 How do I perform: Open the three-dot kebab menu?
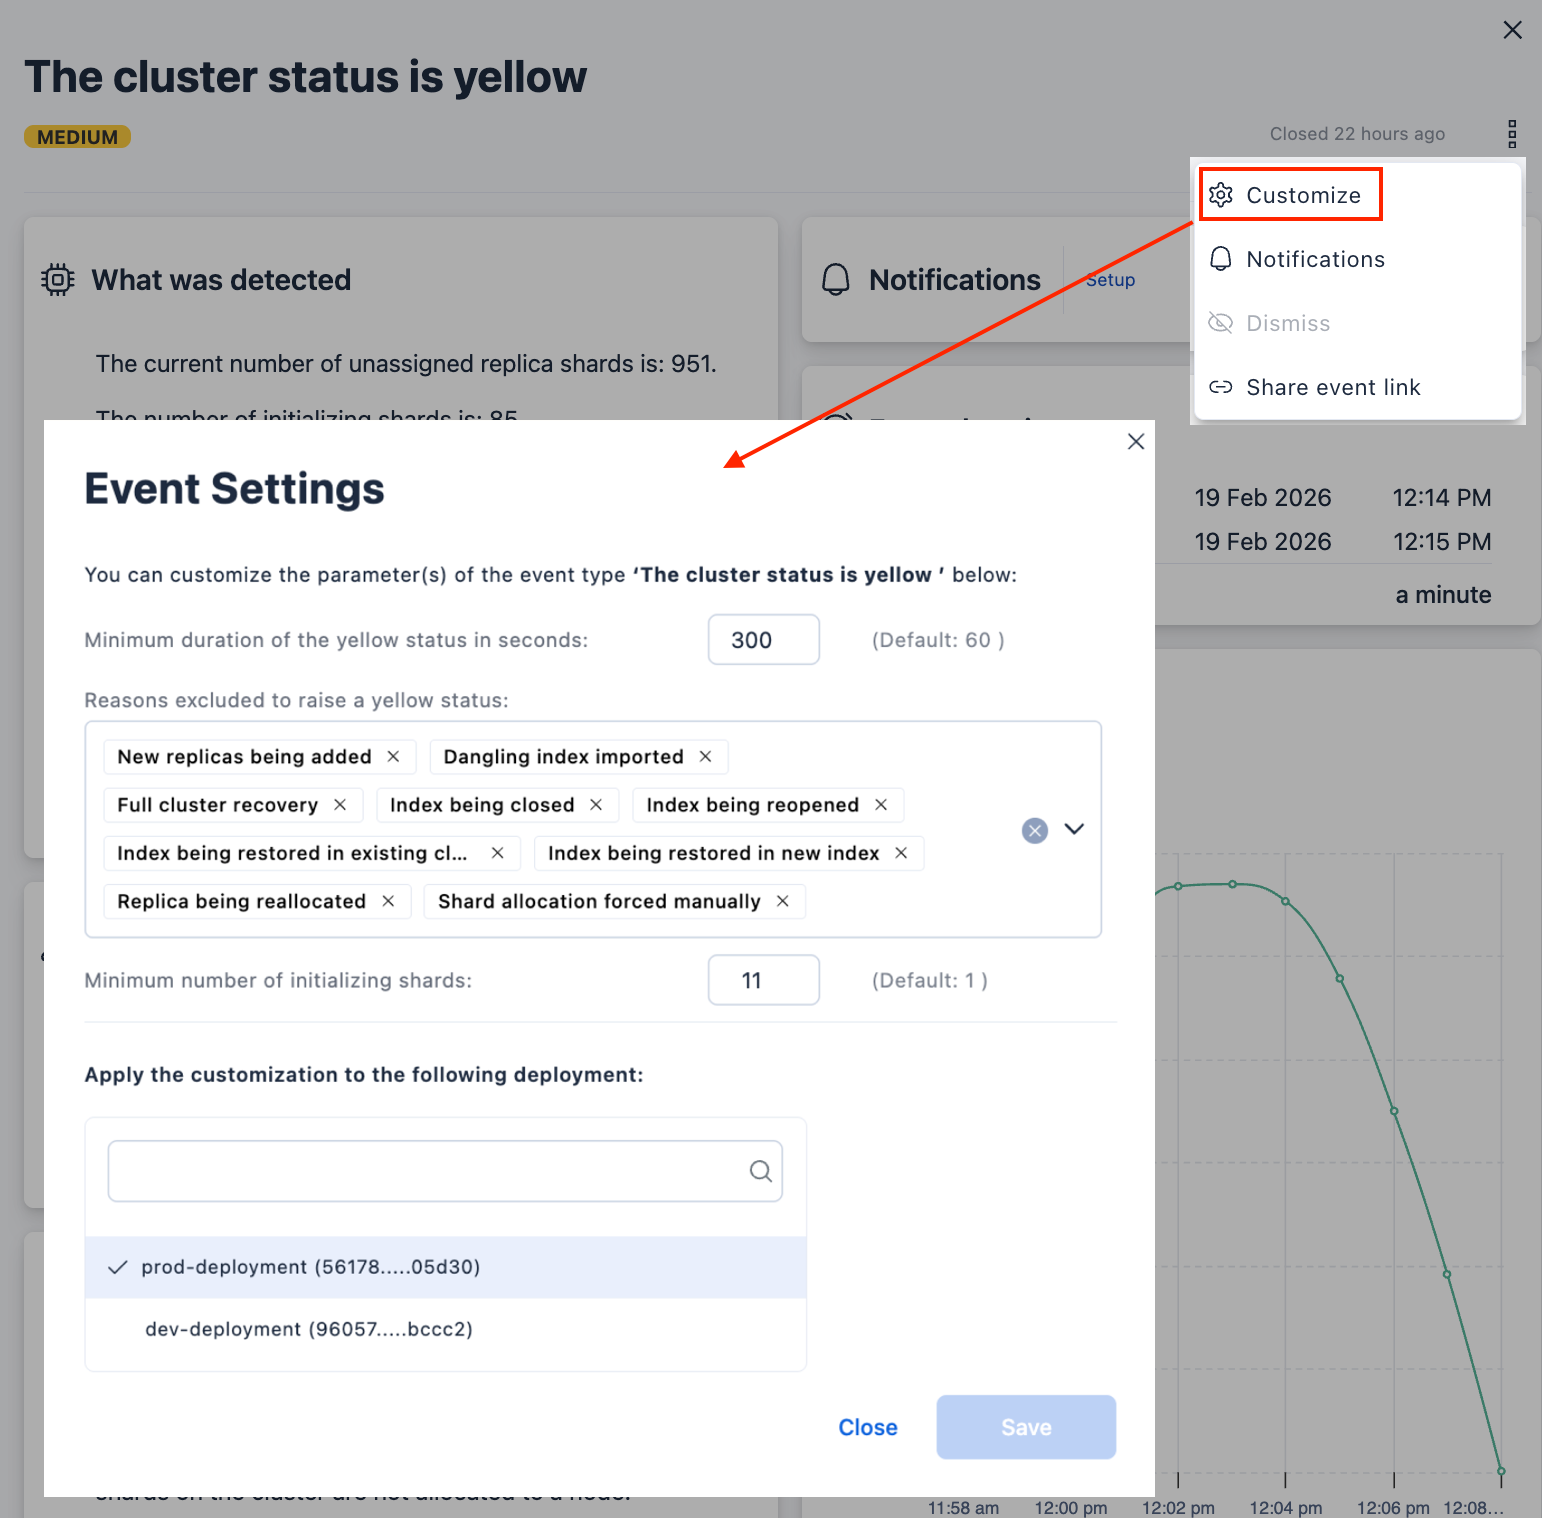tap(1513, 133)
